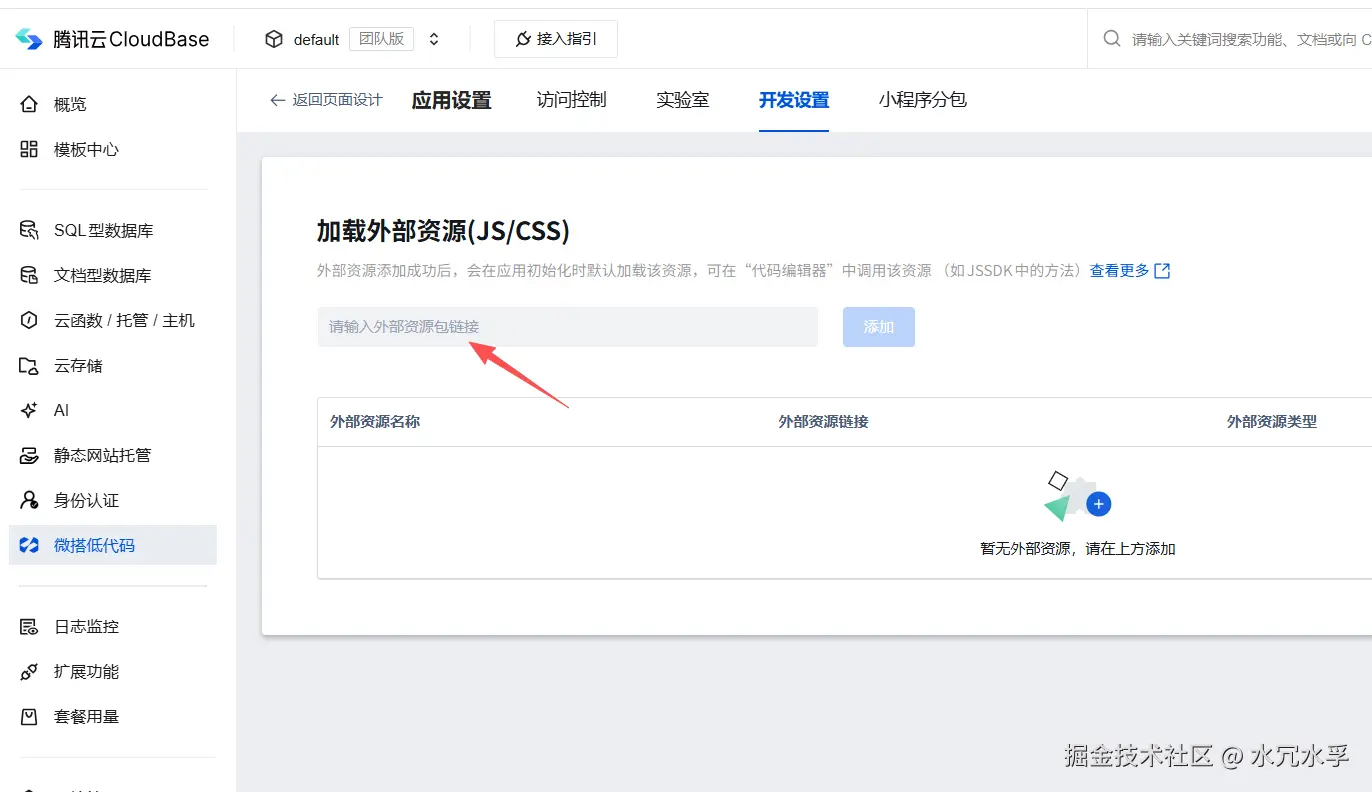
Task: Switch to the 访问控制 tab
Action: [x=570, y=100]
